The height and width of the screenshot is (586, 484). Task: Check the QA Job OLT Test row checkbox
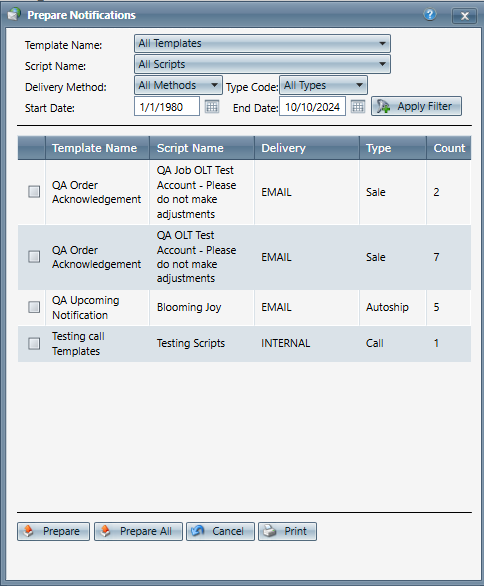coord(34,192)
